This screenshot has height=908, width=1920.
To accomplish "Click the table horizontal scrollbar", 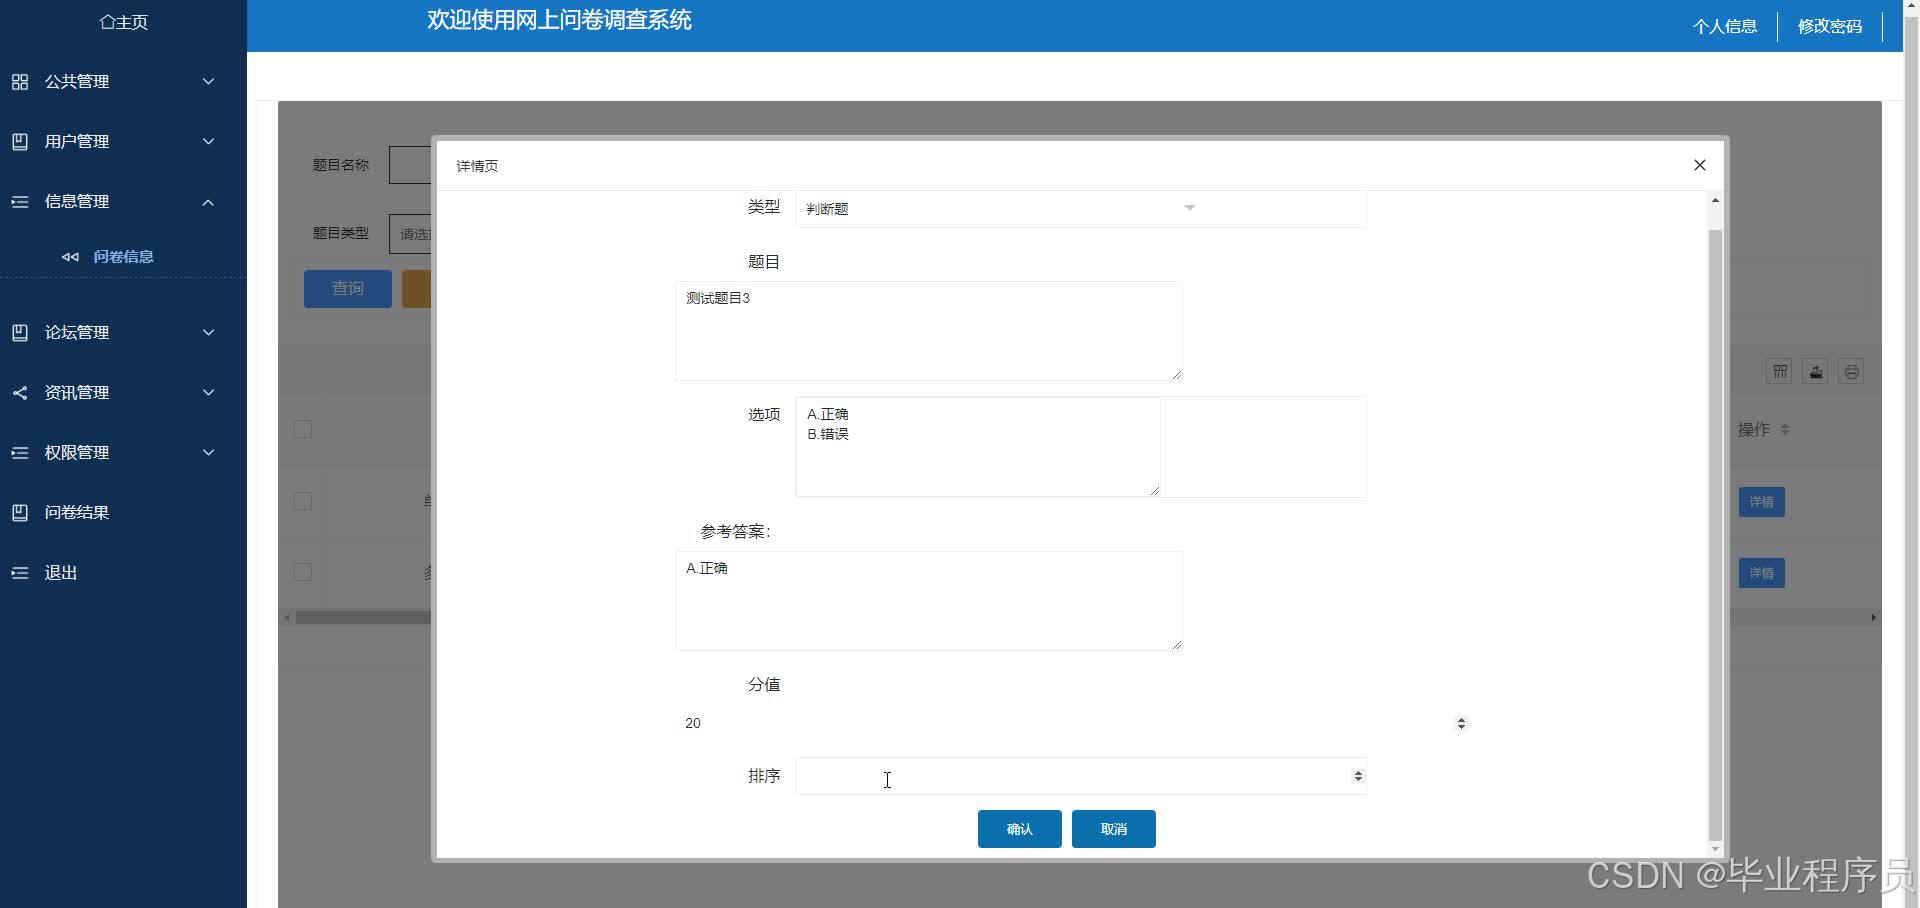I will click(362, 618).
